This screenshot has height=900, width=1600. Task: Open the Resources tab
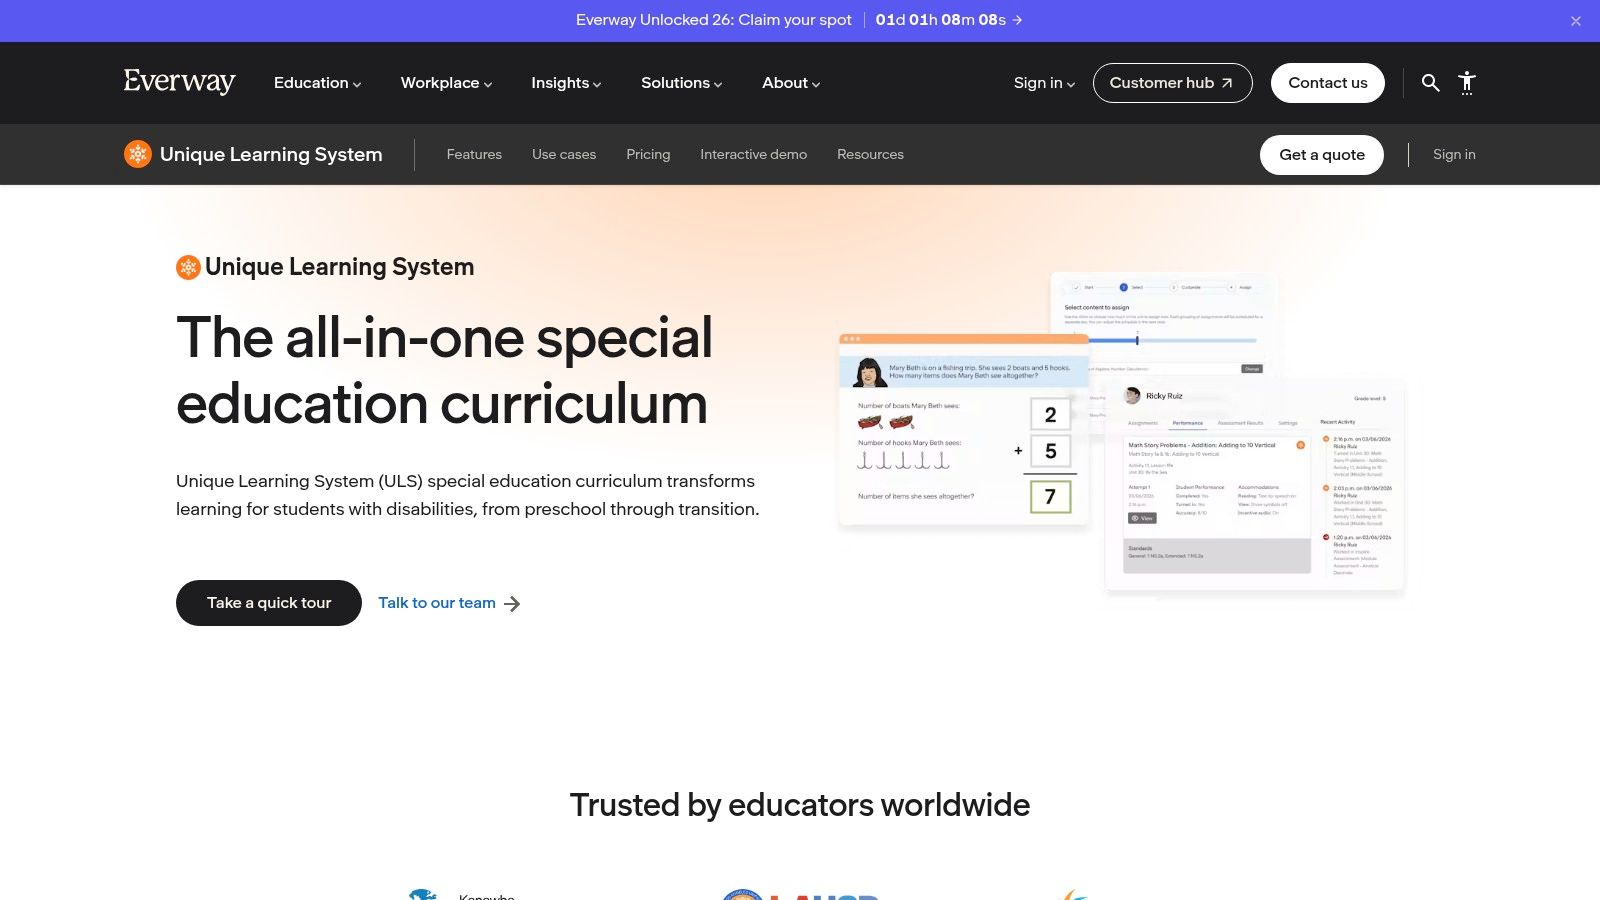click(870, 154)
